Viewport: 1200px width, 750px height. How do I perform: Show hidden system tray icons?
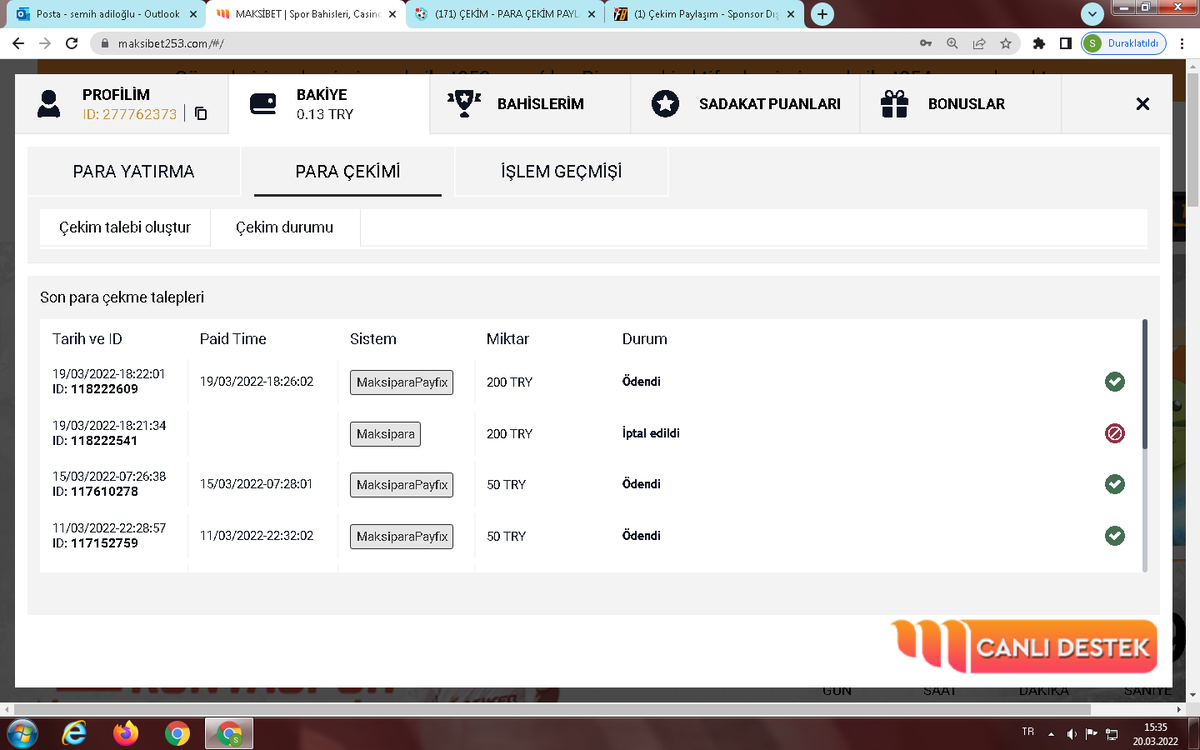coord(1051,733)
